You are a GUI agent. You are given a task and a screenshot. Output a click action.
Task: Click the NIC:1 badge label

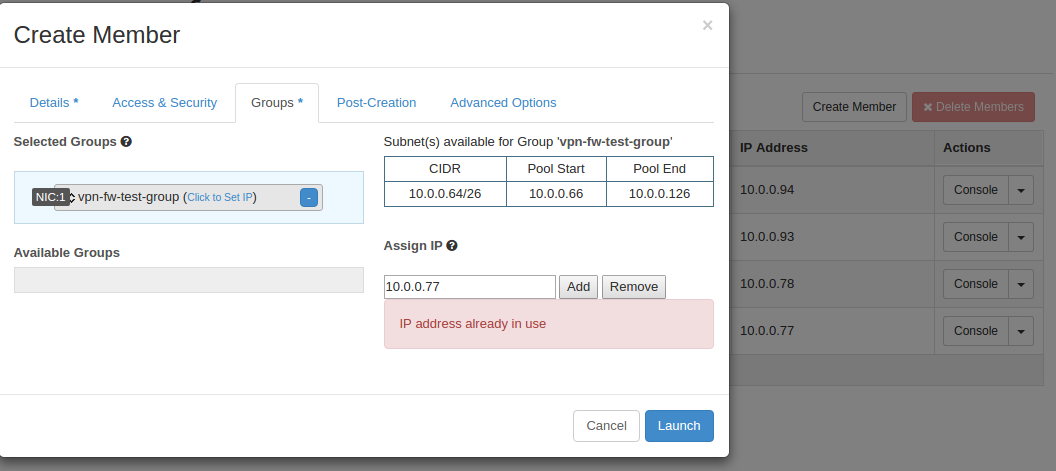coord(51,197)
